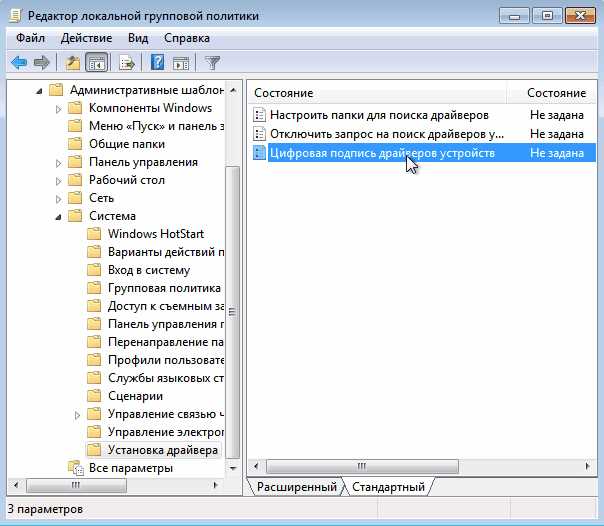Click the policy list horizontal scrollbar thumb
This screenshot has height=526, width=604.
coord(362,466)
